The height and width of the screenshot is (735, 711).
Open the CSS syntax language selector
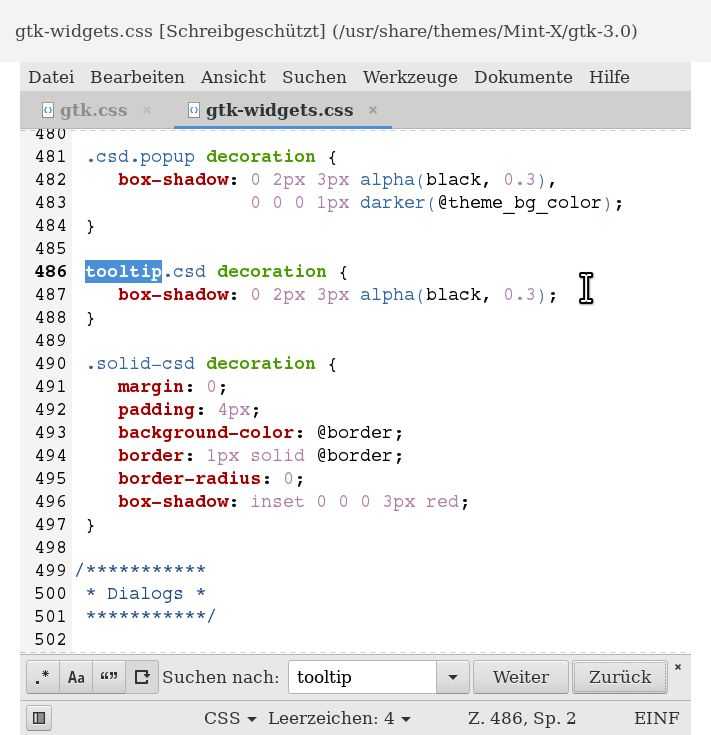pyautogui.click(x=230, y=718)
